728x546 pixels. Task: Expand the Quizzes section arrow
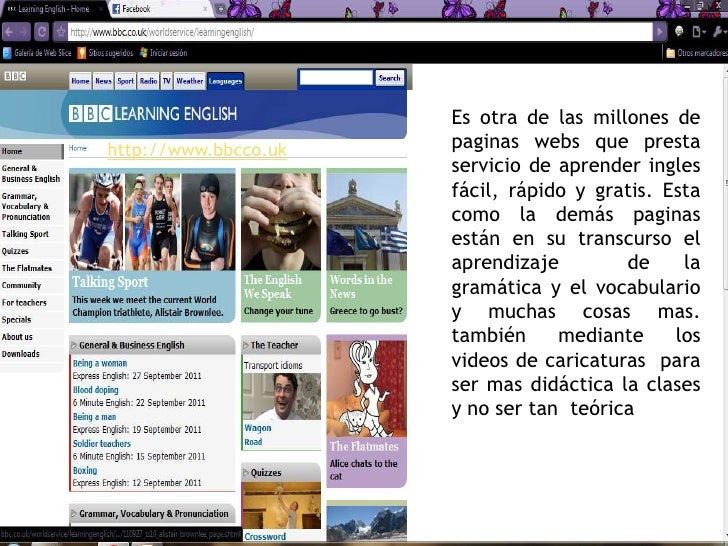(x=246, y=473)
